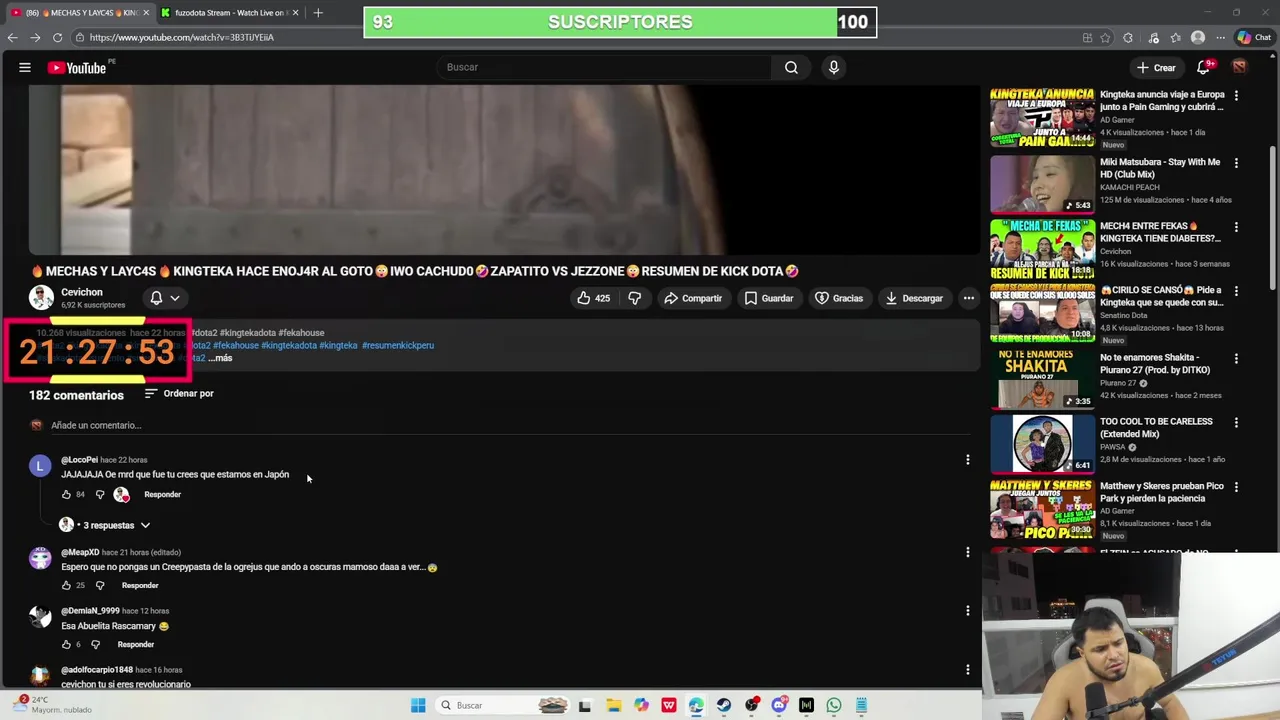The height and width of the screenshot is (720, 1280).
Task: Click the browser address bar URL
Action: point(181,37)
